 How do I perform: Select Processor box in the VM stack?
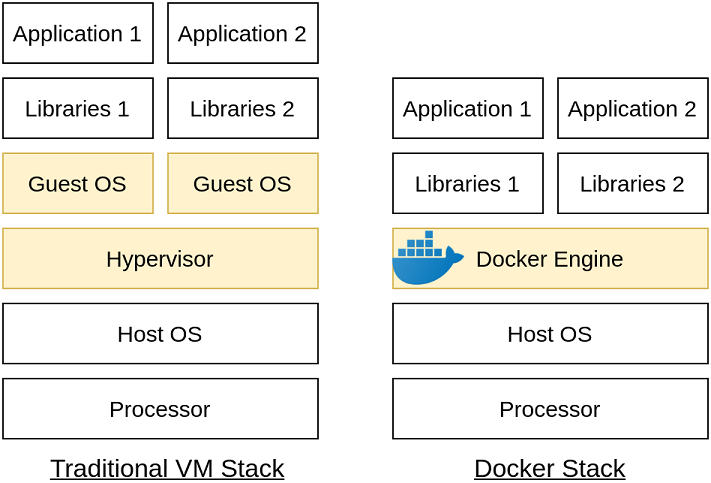pyautogui.click(x=160, y=409)
